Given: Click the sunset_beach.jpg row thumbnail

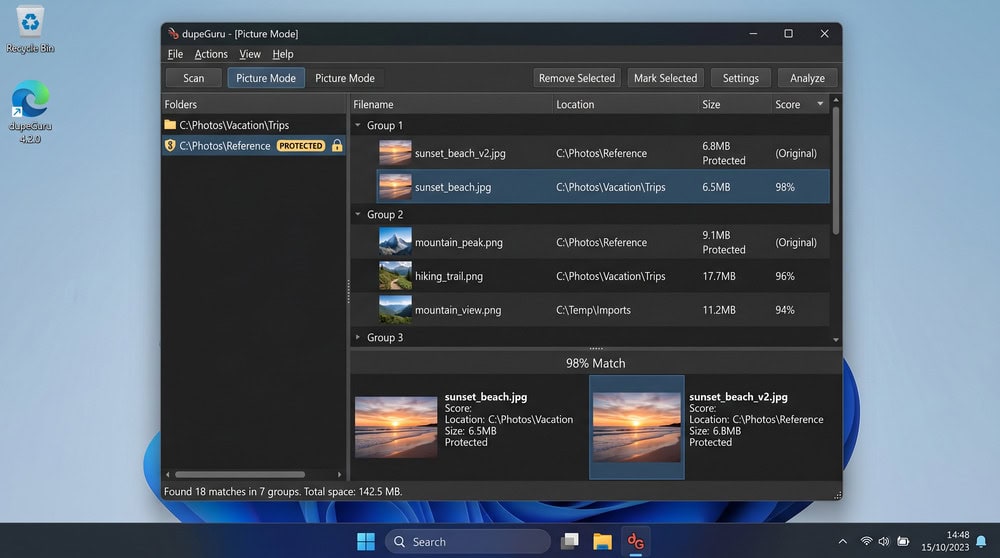Looking at the screenshot, I should tap(395, 187).
